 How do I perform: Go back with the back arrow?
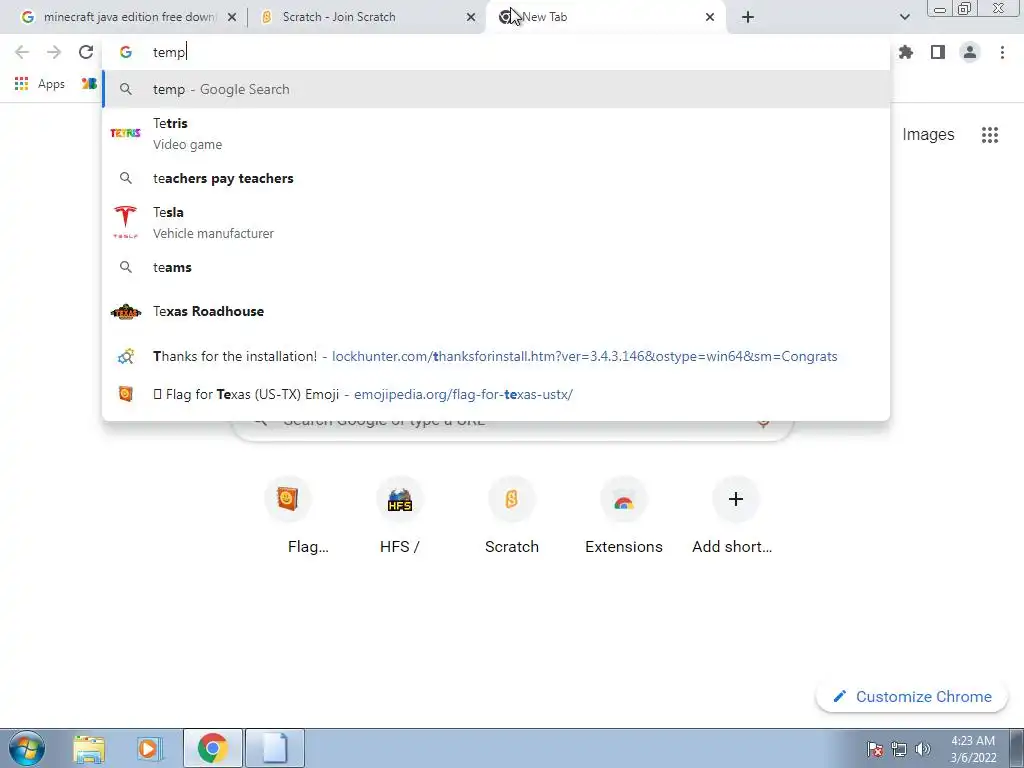(x=22, y=52)
